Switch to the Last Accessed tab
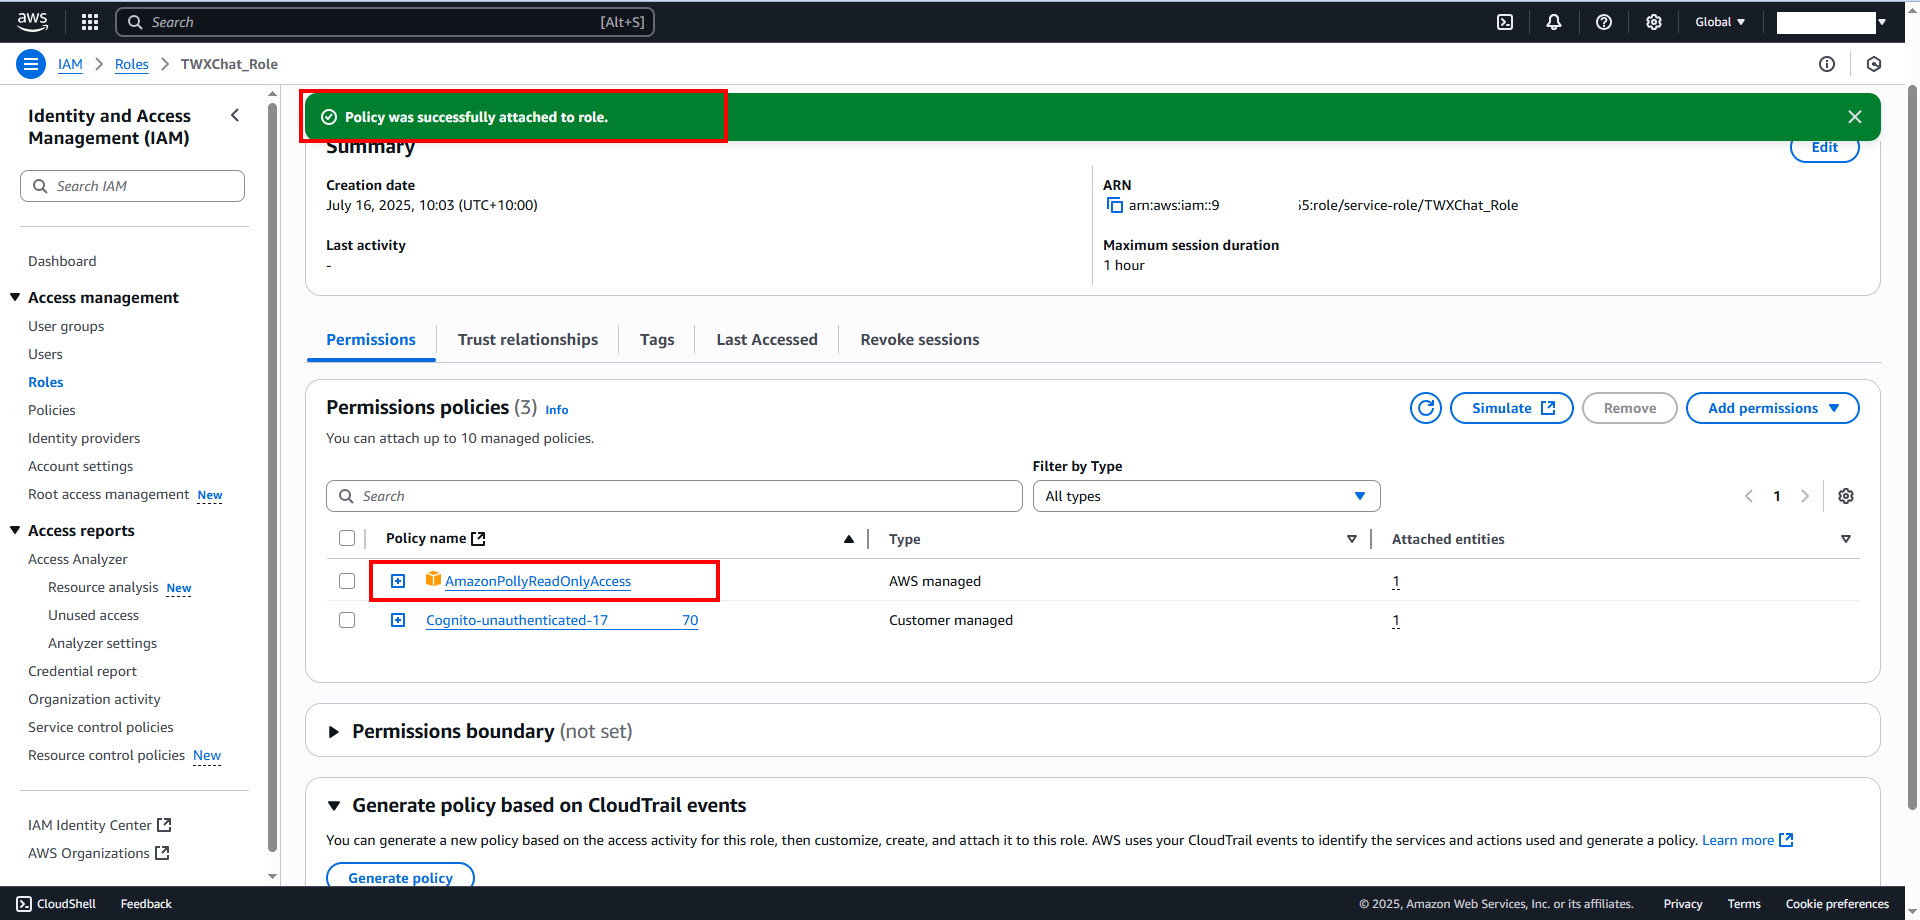 766,340
